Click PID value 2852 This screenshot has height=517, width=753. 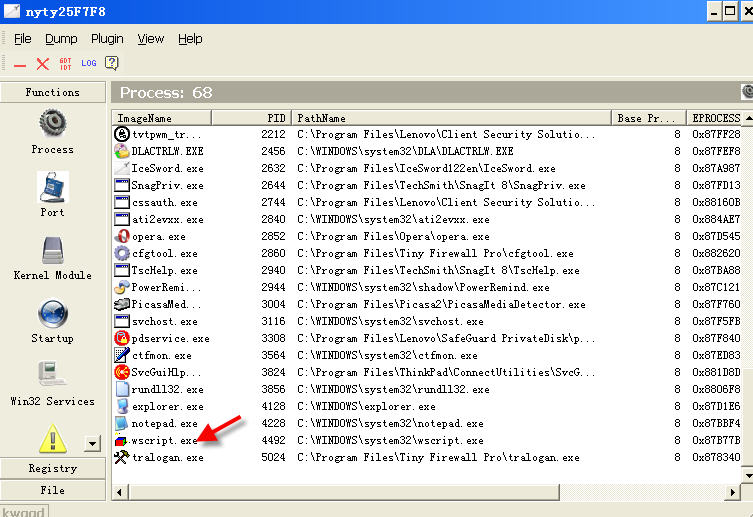(273, 236)
